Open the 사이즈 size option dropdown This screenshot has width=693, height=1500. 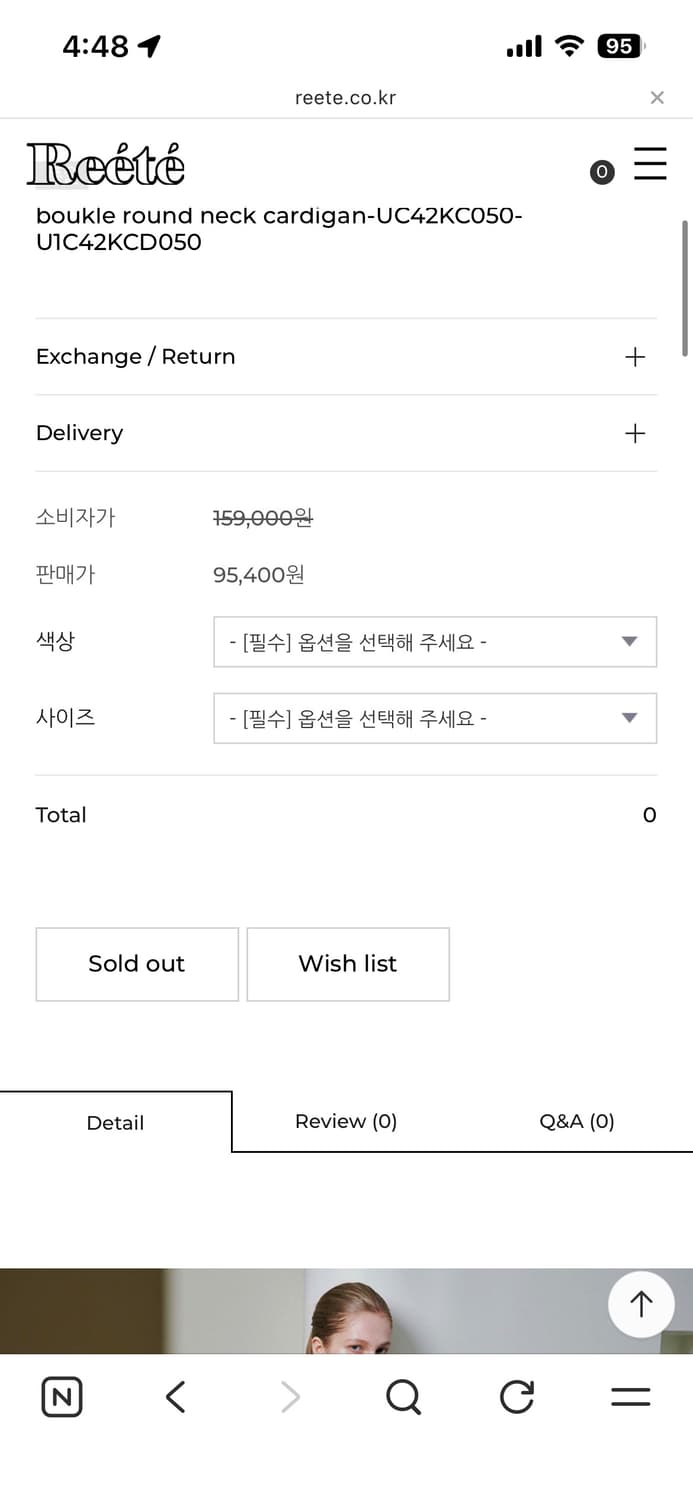pos(435,718)
